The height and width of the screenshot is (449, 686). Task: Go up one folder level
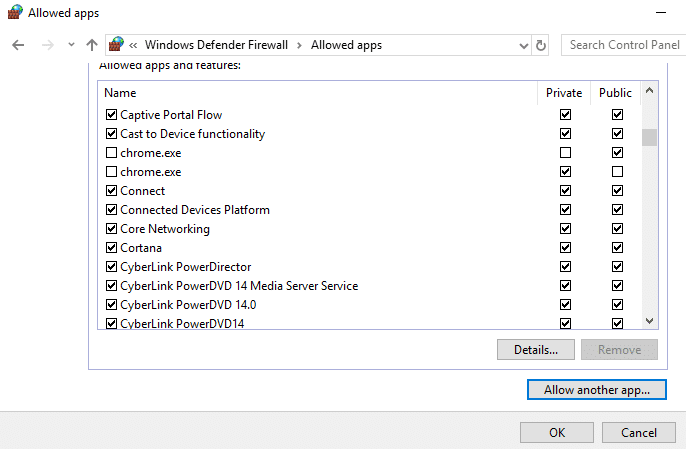pos(92,45)
